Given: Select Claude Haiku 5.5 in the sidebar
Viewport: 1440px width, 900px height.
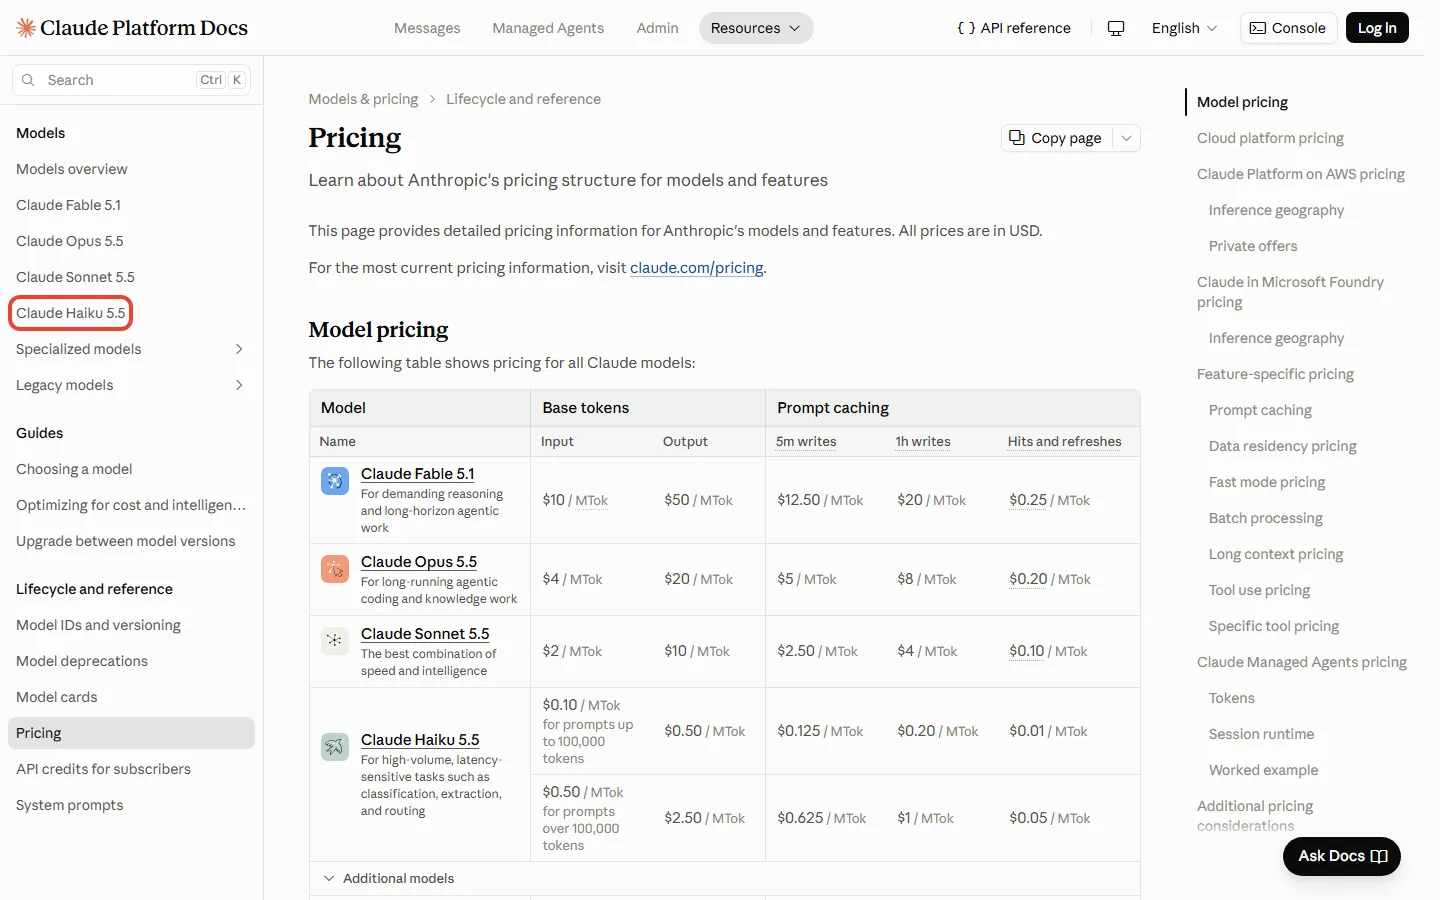Looking at the screenshot, I should click(71, 313).
